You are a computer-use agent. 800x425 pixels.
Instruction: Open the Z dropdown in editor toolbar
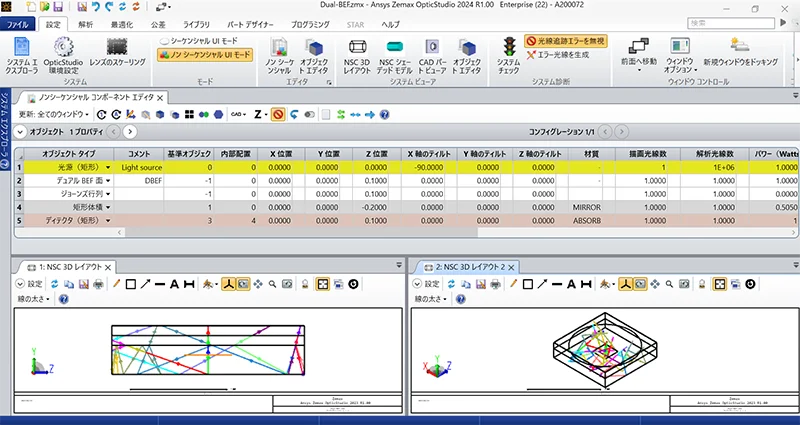click(261, 115)
